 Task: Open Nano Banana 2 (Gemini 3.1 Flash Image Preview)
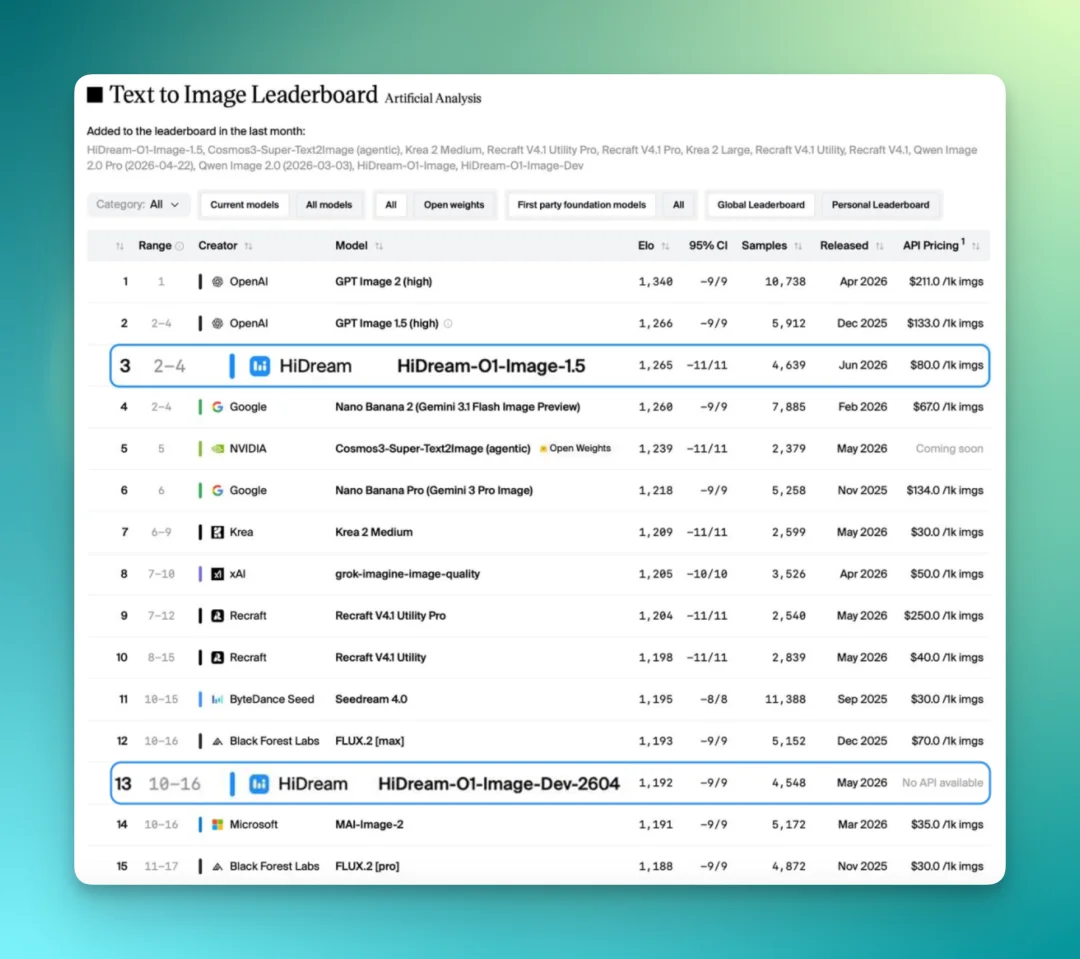pos(457,406)
